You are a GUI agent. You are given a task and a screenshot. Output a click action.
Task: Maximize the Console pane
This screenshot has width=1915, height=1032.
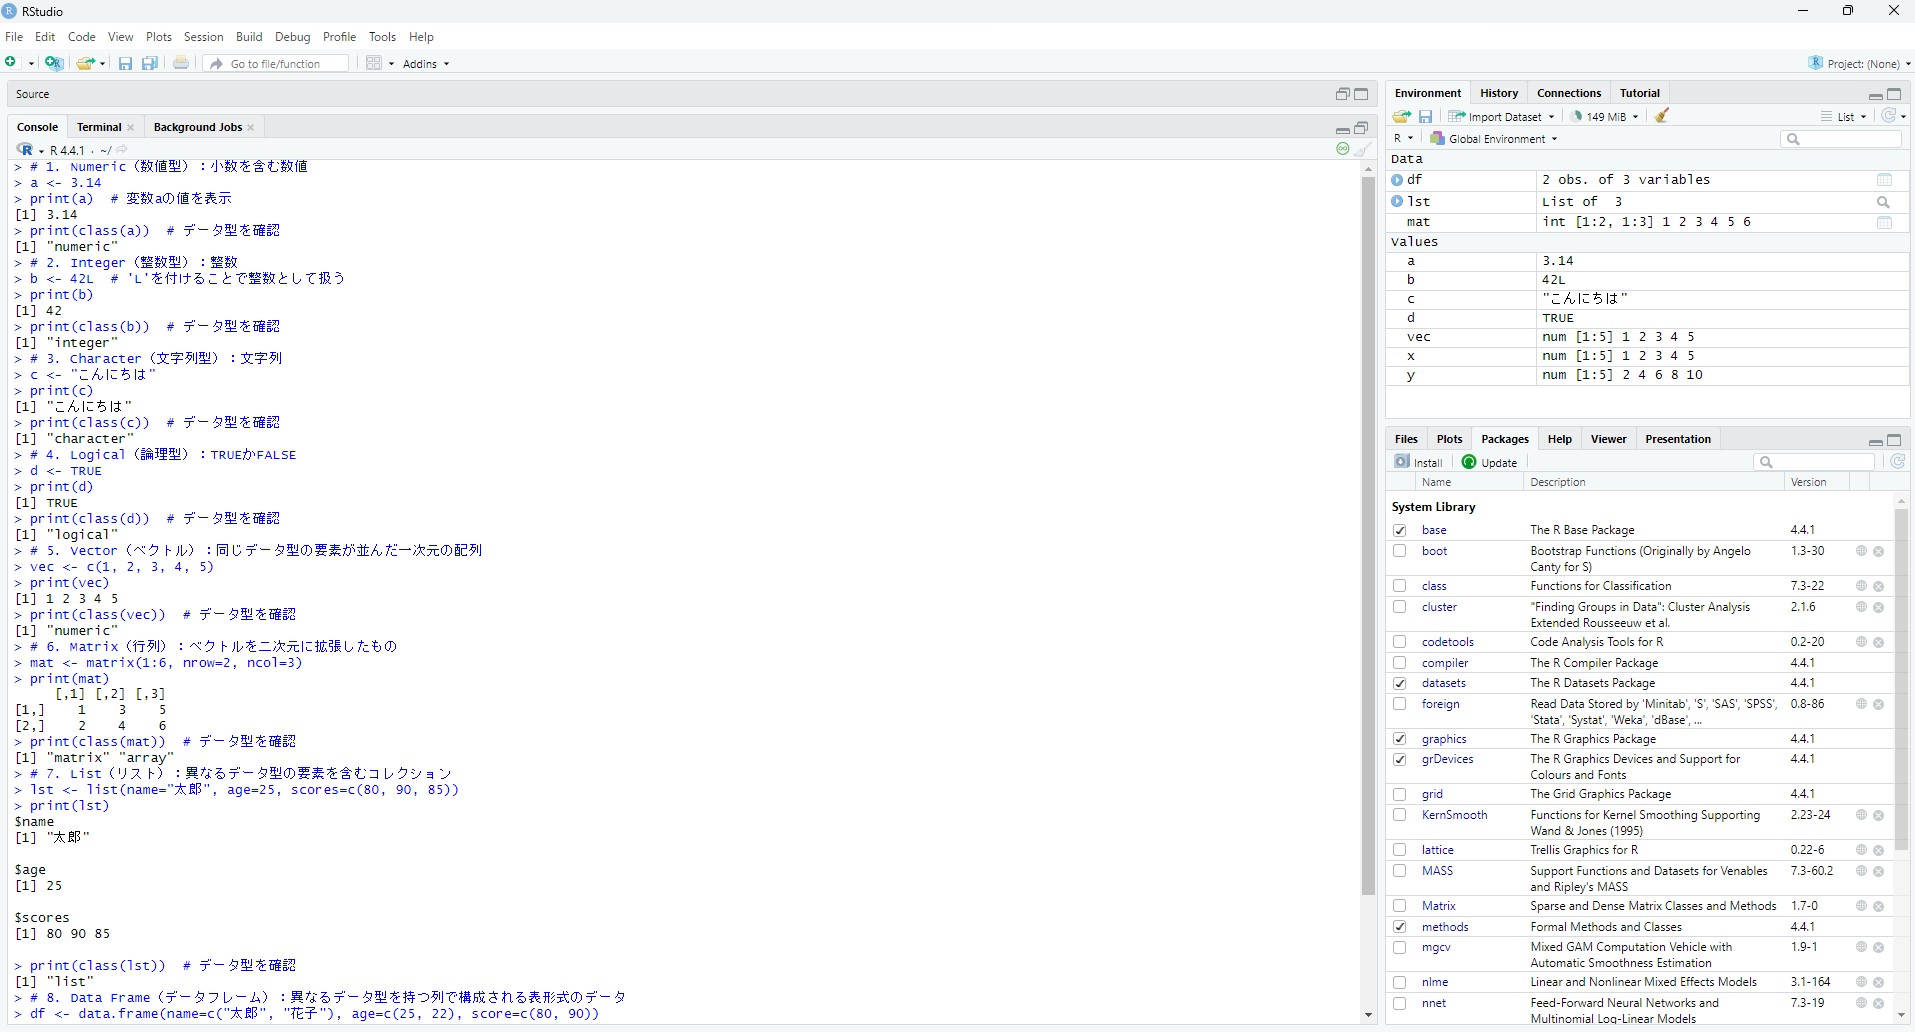pyautogui.click(x=1361, y=128)
